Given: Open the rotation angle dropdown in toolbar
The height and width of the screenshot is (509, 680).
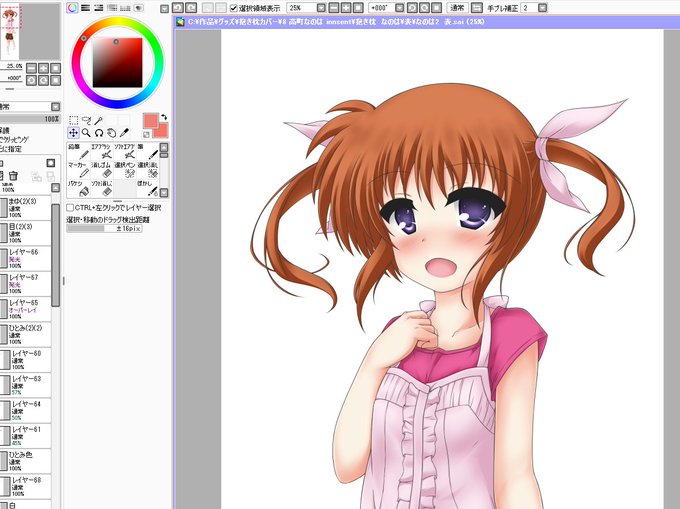Looking at the screenshot, I should (400, 8).
